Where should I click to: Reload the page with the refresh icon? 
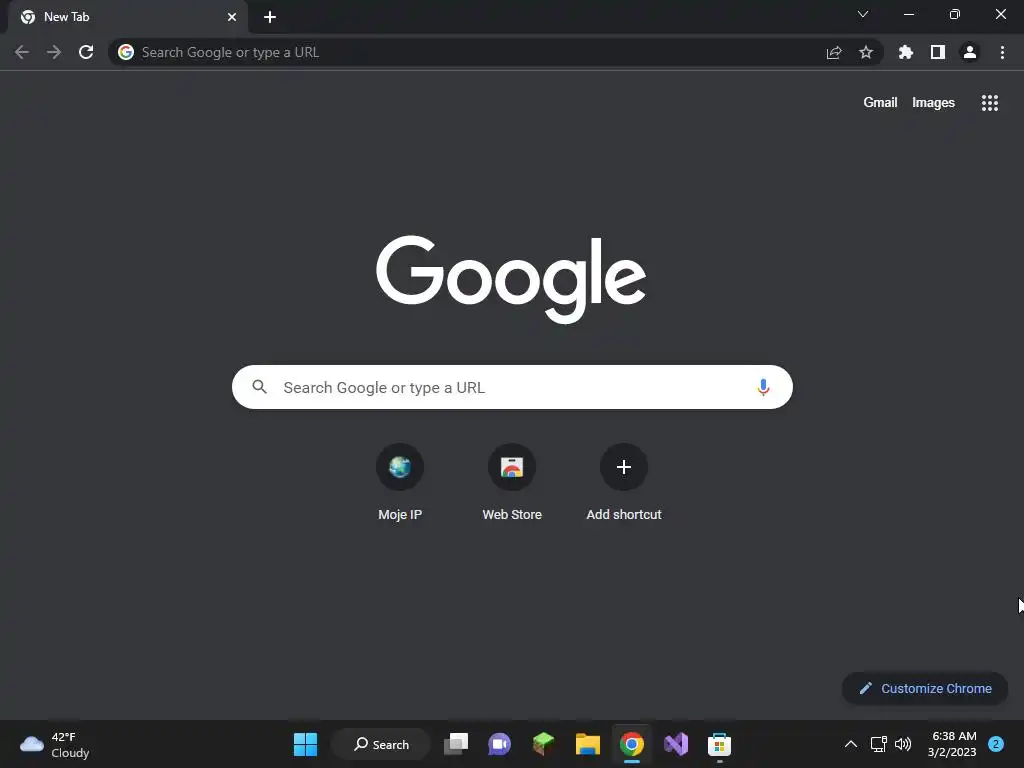(86, 52)
